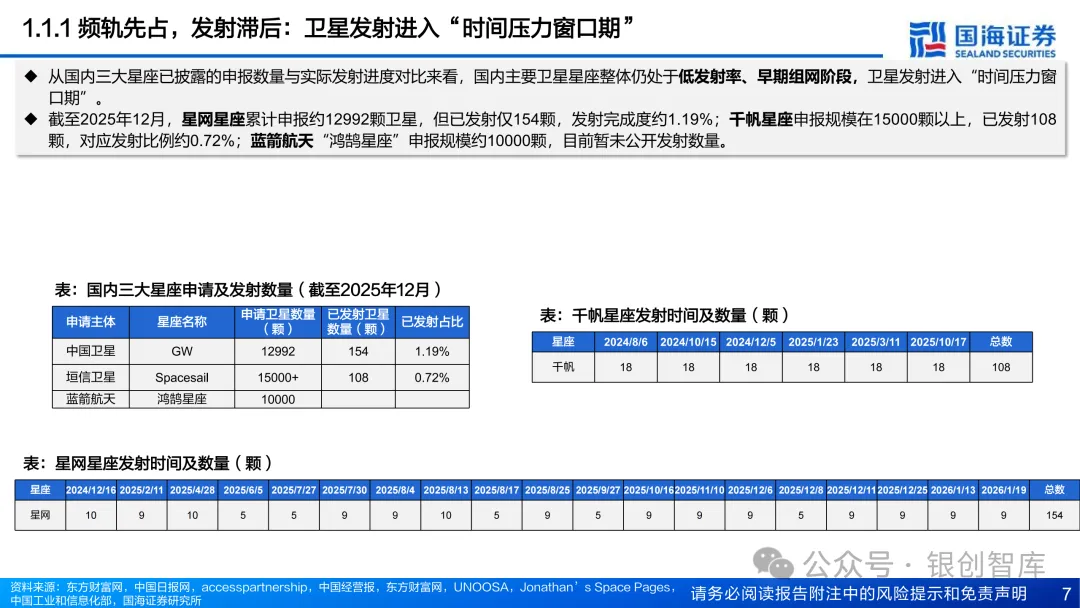Click the table title 表:星网星座发射时间及数量
The image size is (1080, 608).
148,463
